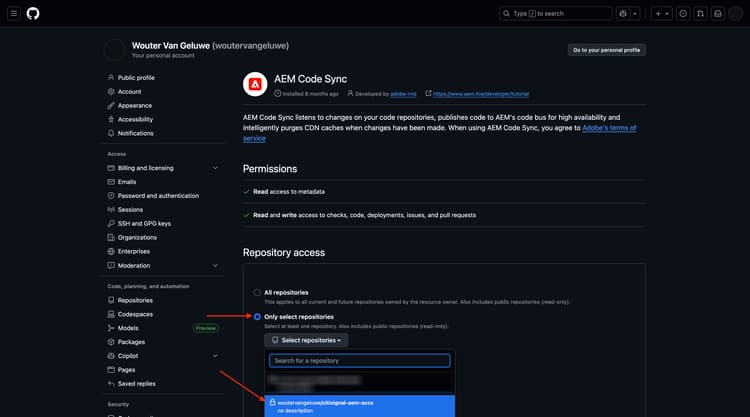Open the create new plus menu
This screenshot has height=417, width=750.
(662, 13)
